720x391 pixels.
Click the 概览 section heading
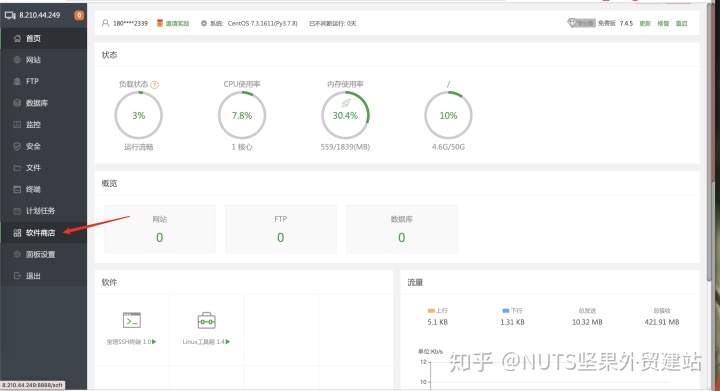tap(109, 184)
